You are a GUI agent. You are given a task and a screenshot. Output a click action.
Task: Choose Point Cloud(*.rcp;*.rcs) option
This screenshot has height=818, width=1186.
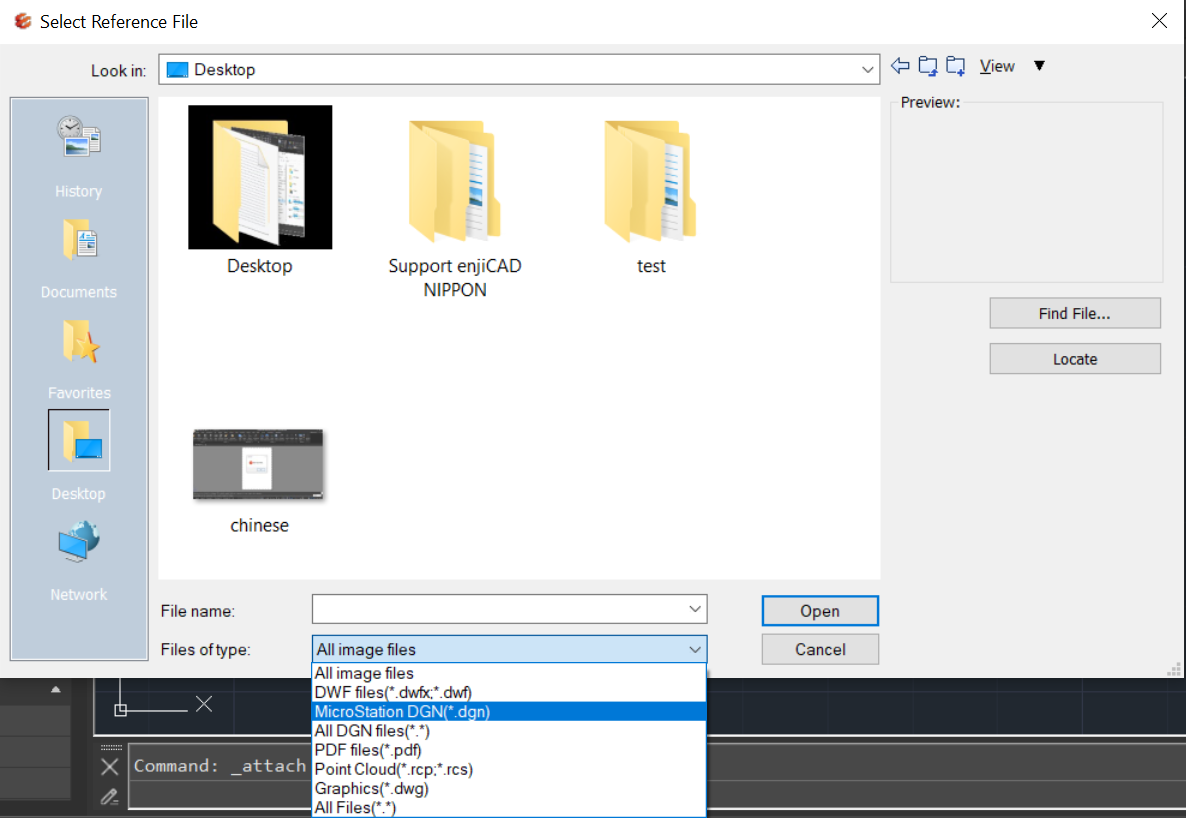click(x=509, y=769)
